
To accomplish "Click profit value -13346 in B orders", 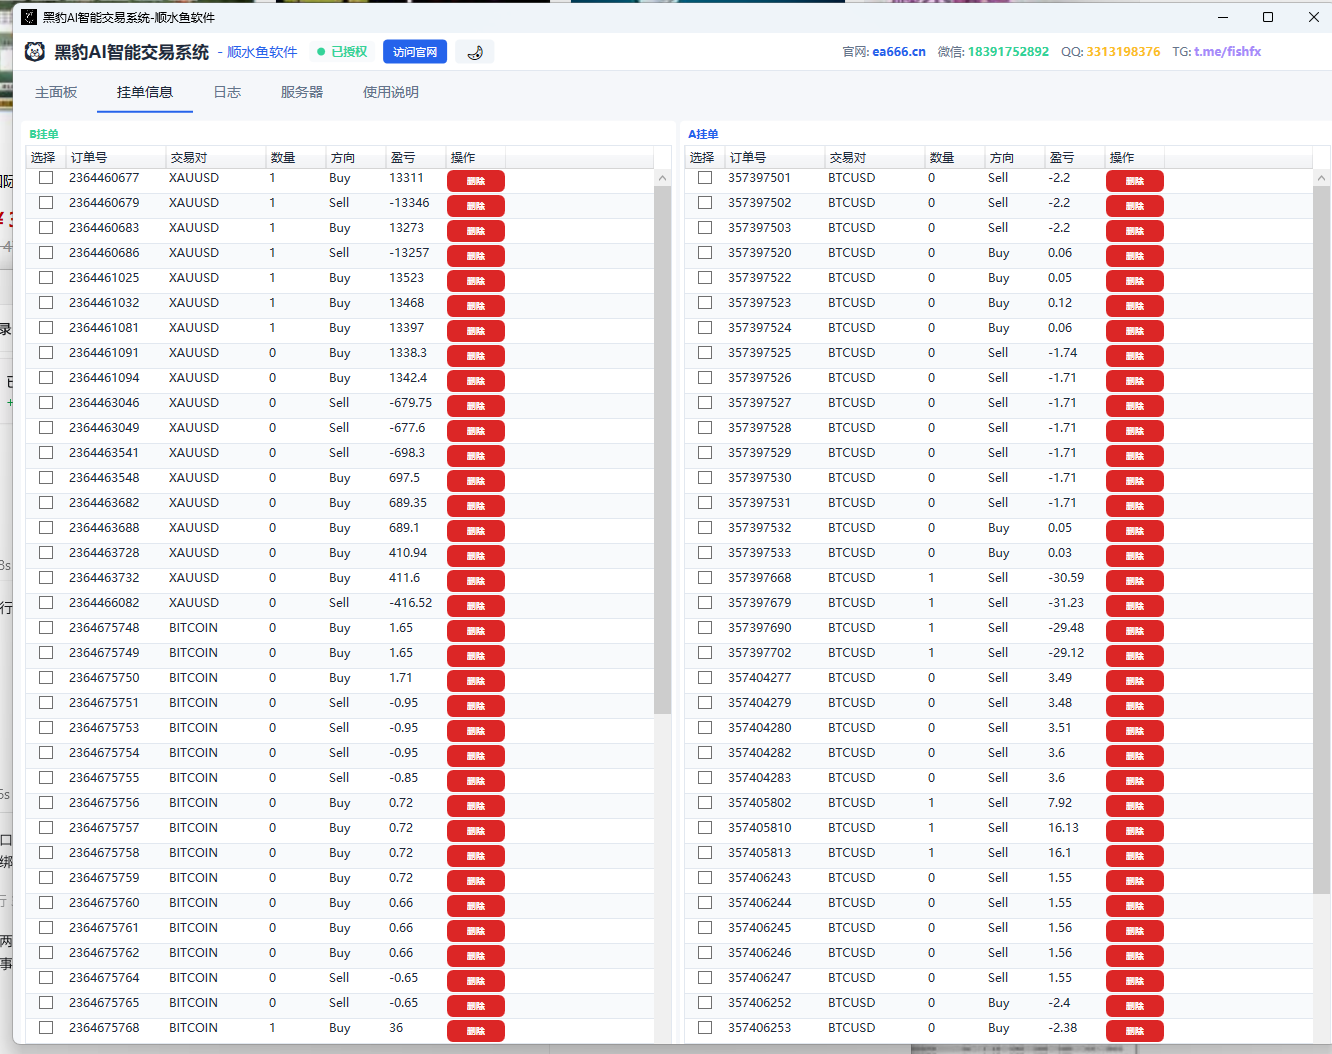I will (409, 203).
